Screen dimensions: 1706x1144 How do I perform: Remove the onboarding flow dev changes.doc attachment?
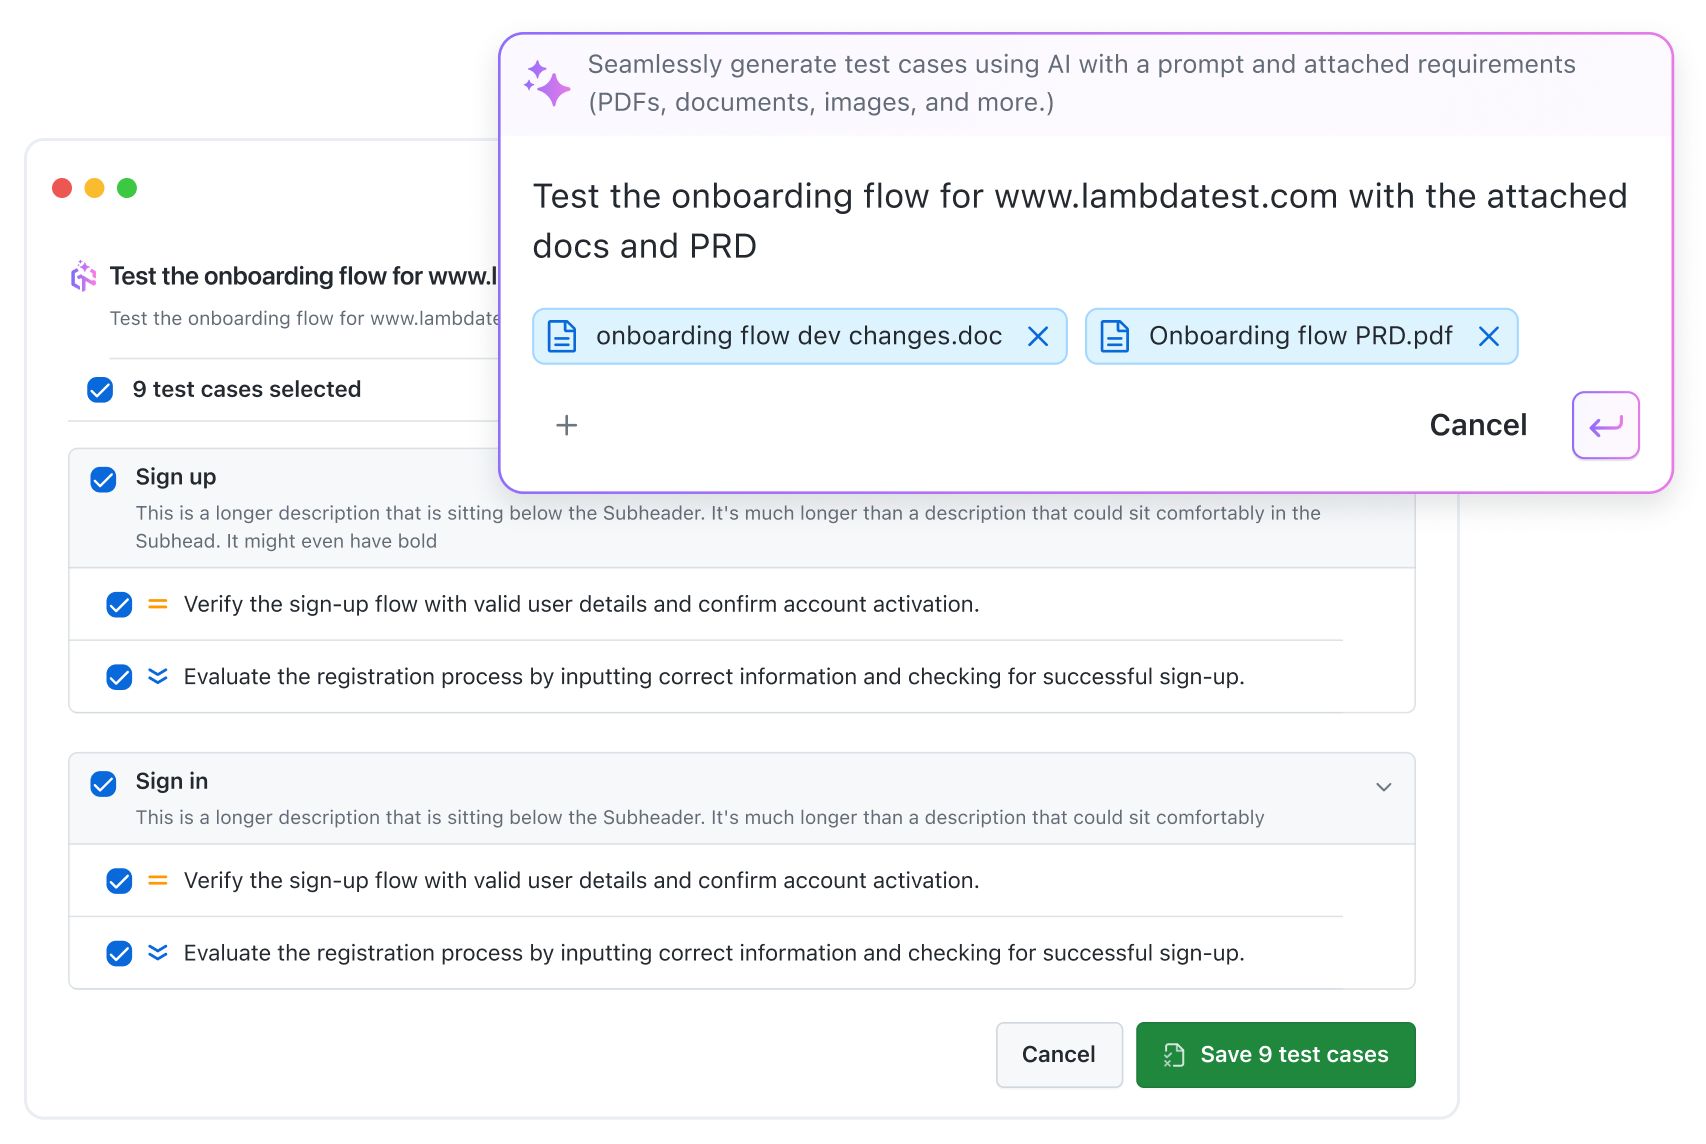point(1038,337)
